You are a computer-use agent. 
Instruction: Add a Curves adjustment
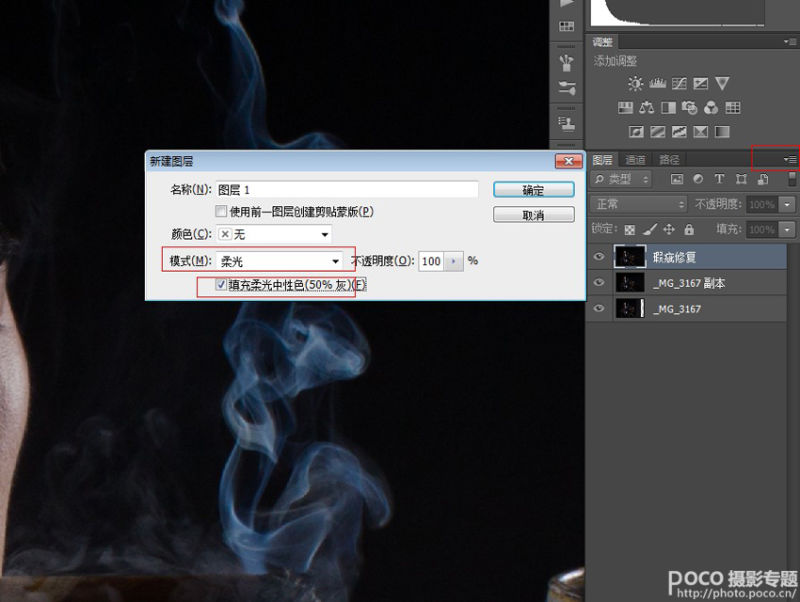coord(679,84)
